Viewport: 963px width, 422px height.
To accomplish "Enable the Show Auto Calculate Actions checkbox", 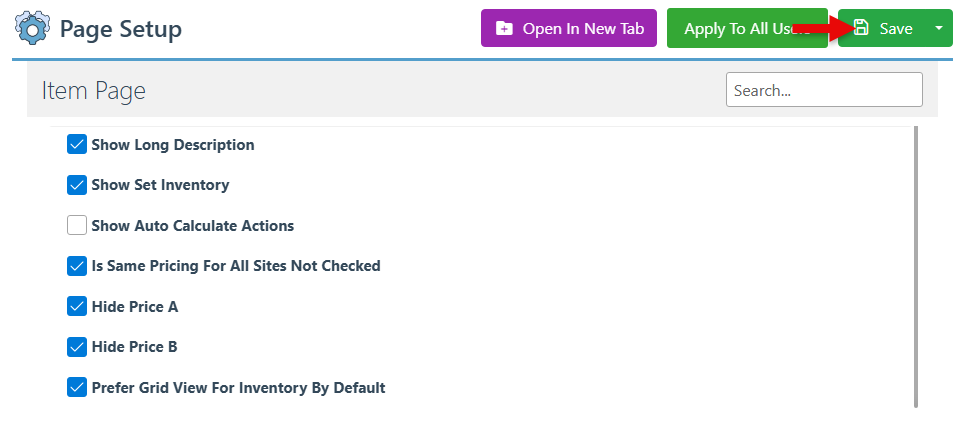I will (77, 225).
